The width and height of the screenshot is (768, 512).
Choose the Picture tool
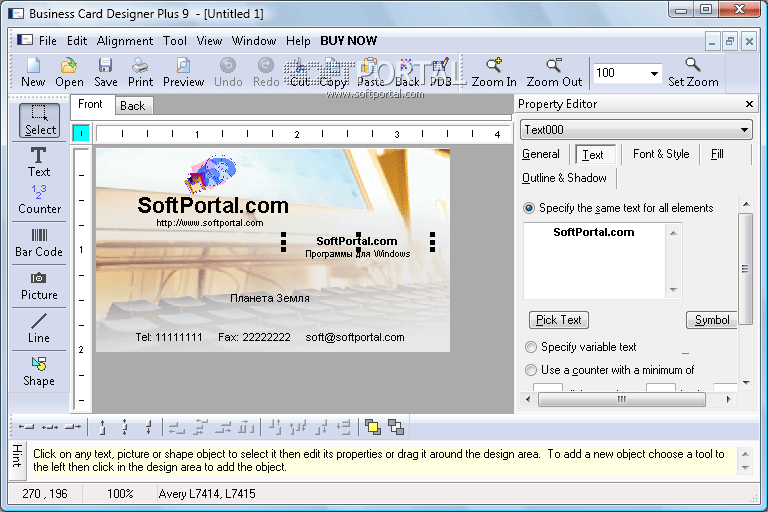(39, 286)
